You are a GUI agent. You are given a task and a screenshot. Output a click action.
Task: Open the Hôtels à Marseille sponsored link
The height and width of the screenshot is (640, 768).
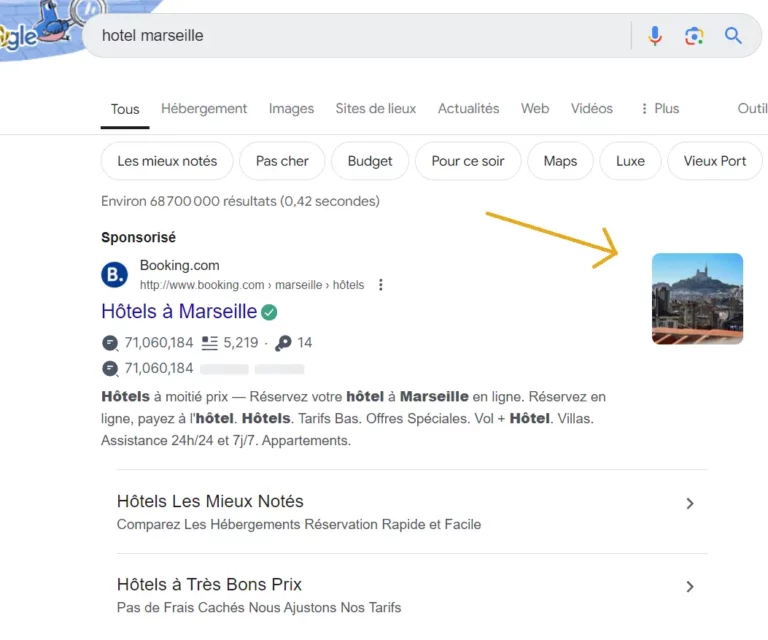click(x=179, y=311)
